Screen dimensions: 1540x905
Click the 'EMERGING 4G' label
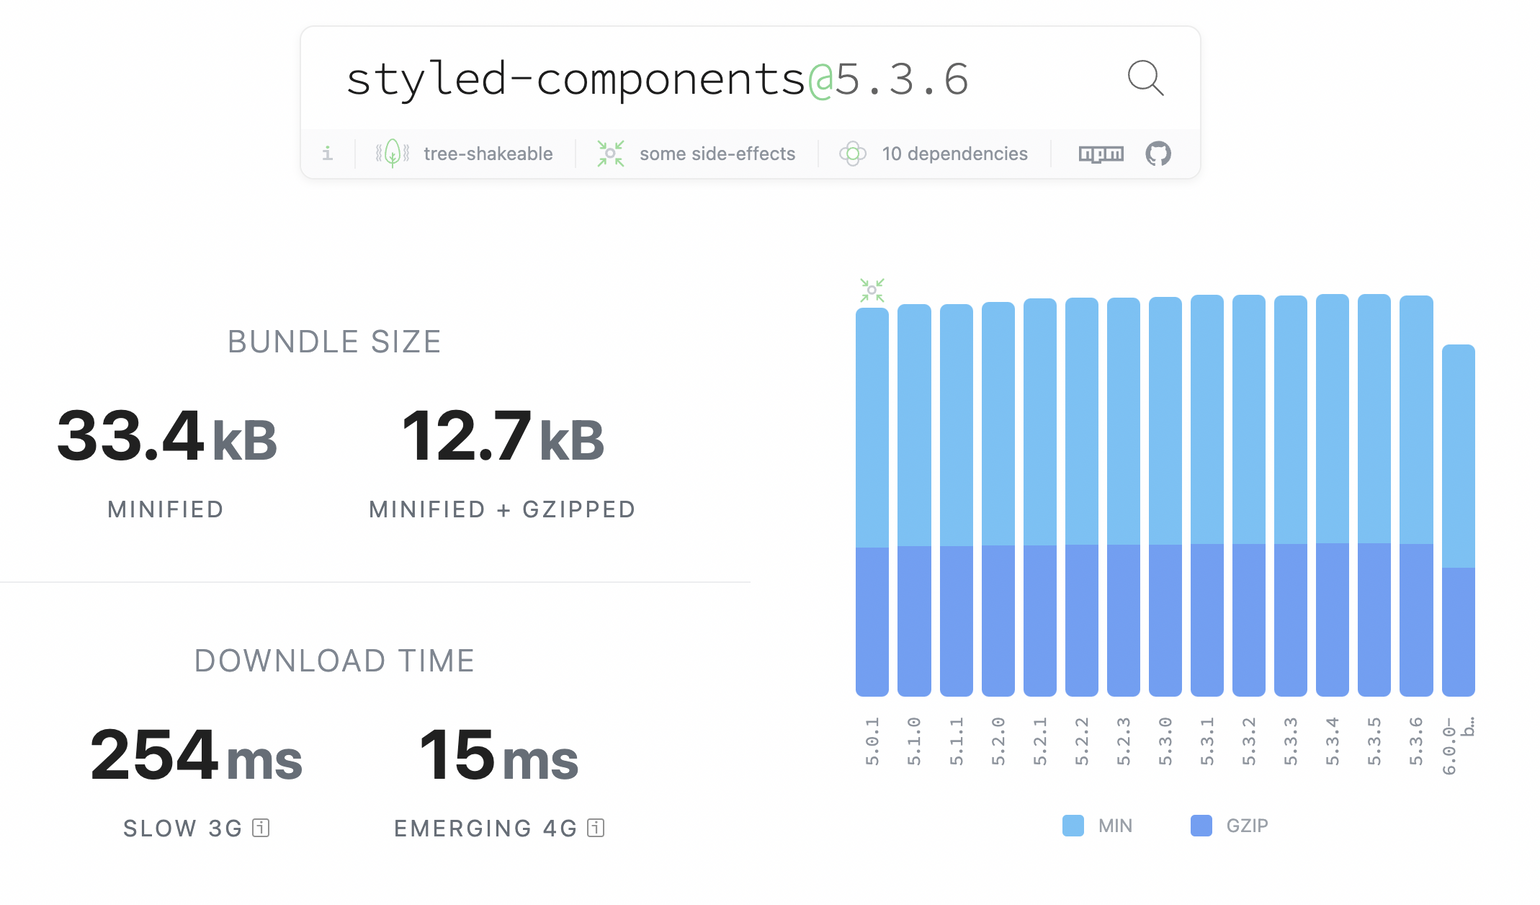[x=486, y=828]
